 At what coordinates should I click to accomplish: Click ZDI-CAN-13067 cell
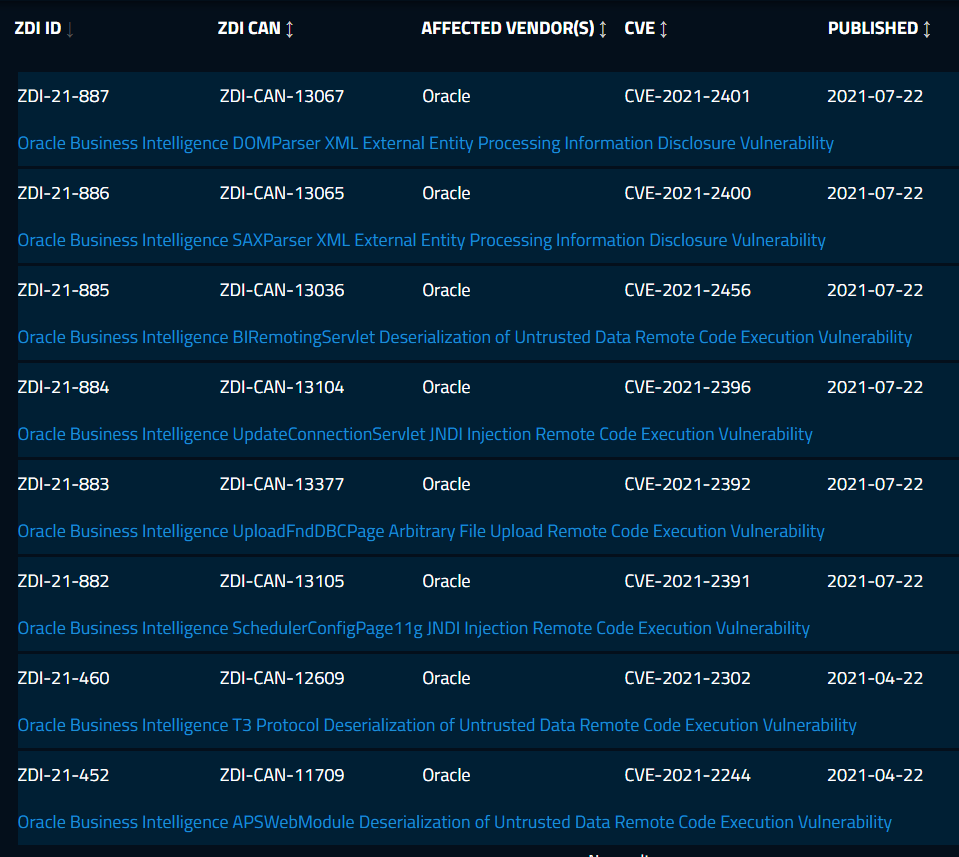[282, 96]
